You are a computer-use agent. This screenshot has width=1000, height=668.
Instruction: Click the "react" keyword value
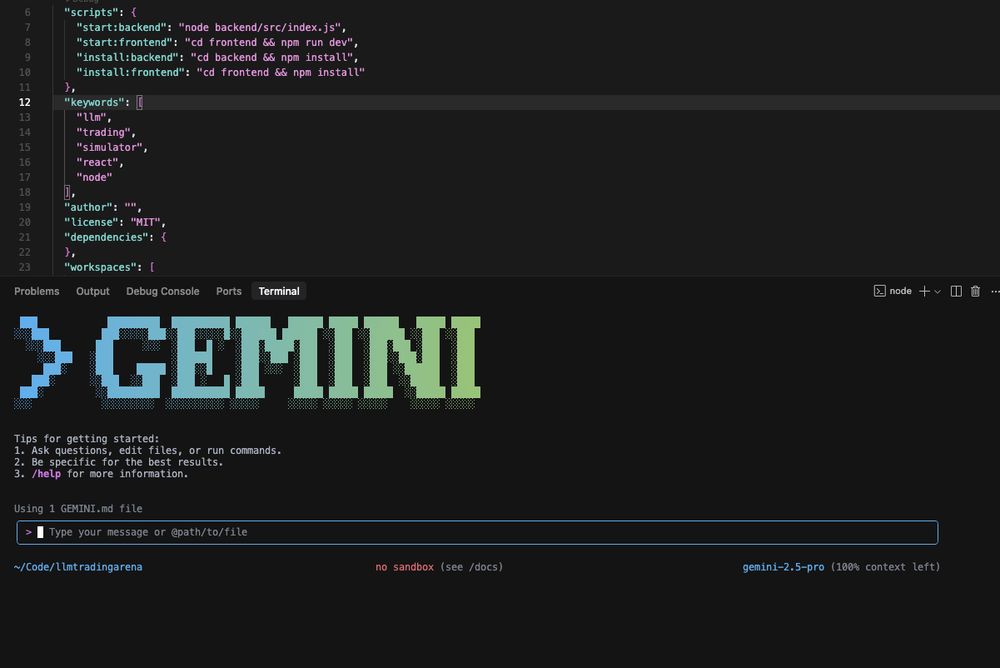[98, 162]
